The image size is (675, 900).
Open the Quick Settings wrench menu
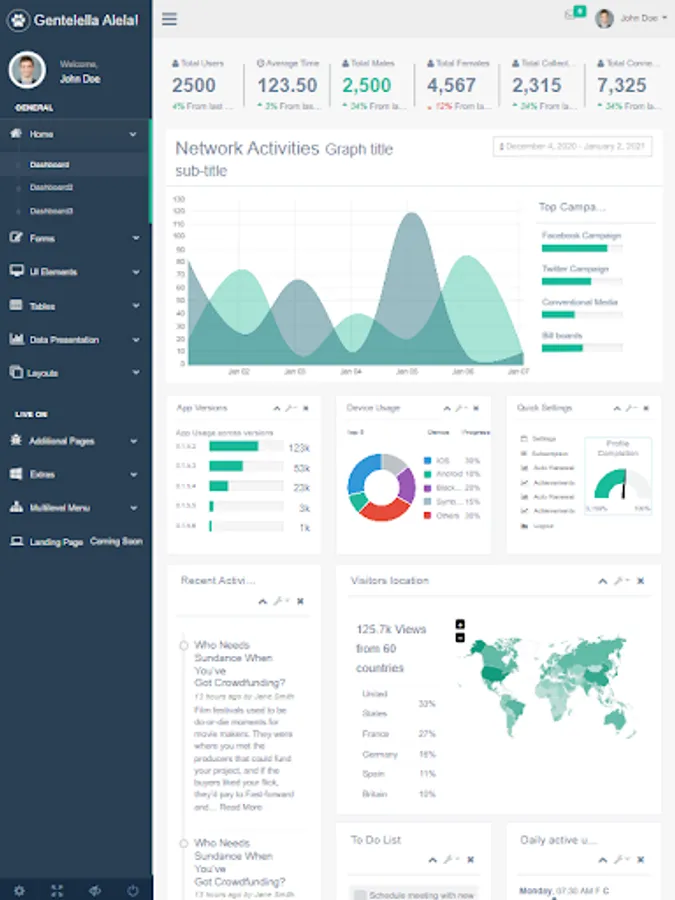pyautogui.click(x=631, y=408)
